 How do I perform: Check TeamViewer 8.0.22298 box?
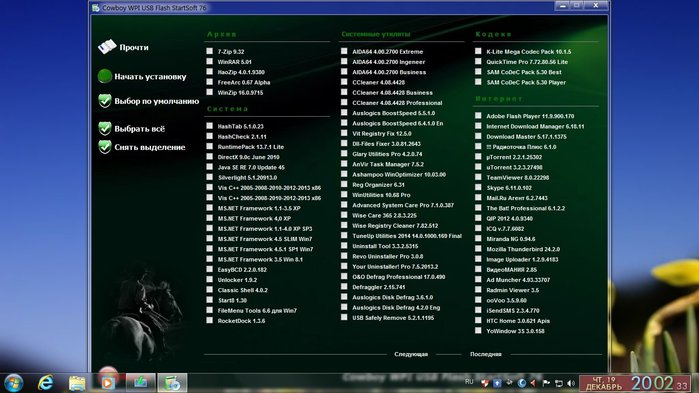(x=478, y=177)
